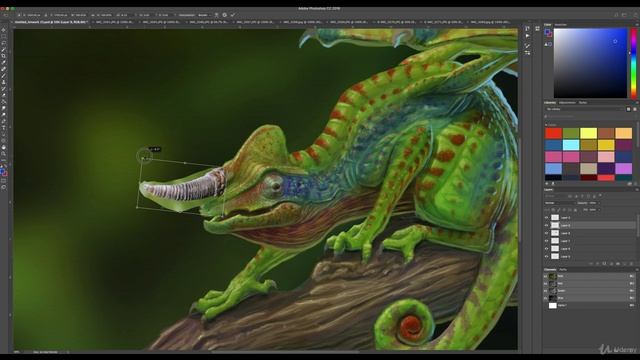
Task: Open the Libraries panel tab
Action: click(550, 102)
